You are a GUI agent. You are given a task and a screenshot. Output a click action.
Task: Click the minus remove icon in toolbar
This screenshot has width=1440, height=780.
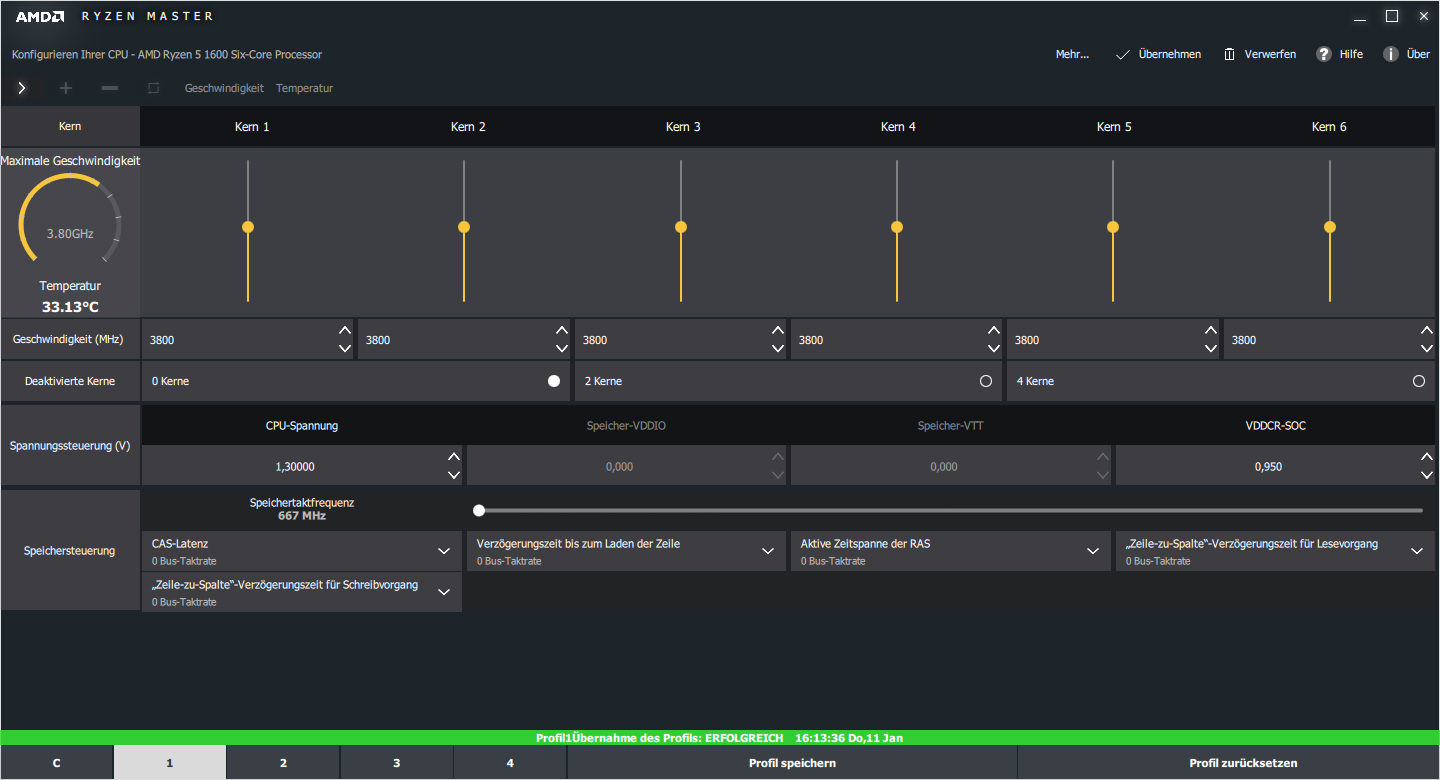[110, 88]
